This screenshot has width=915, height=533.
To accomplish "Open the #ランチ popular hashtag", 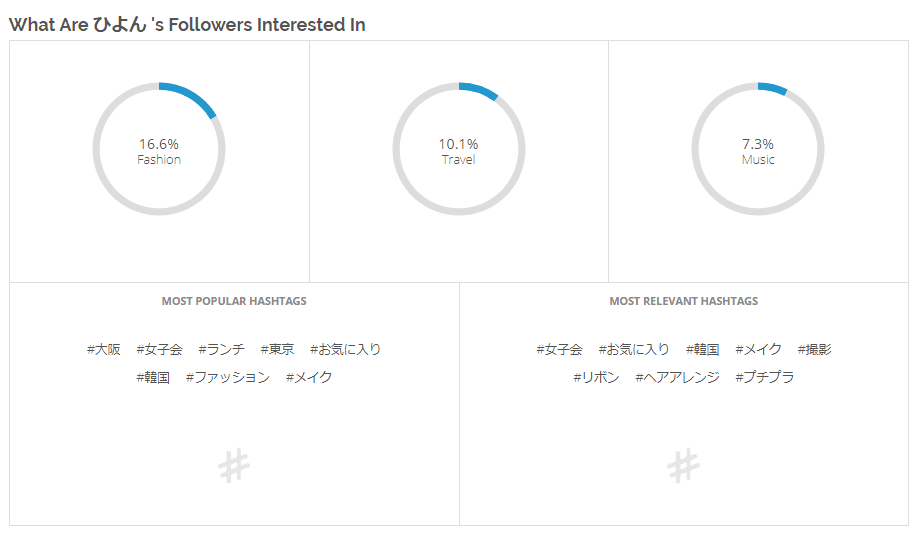I will [x=221, y=350].
